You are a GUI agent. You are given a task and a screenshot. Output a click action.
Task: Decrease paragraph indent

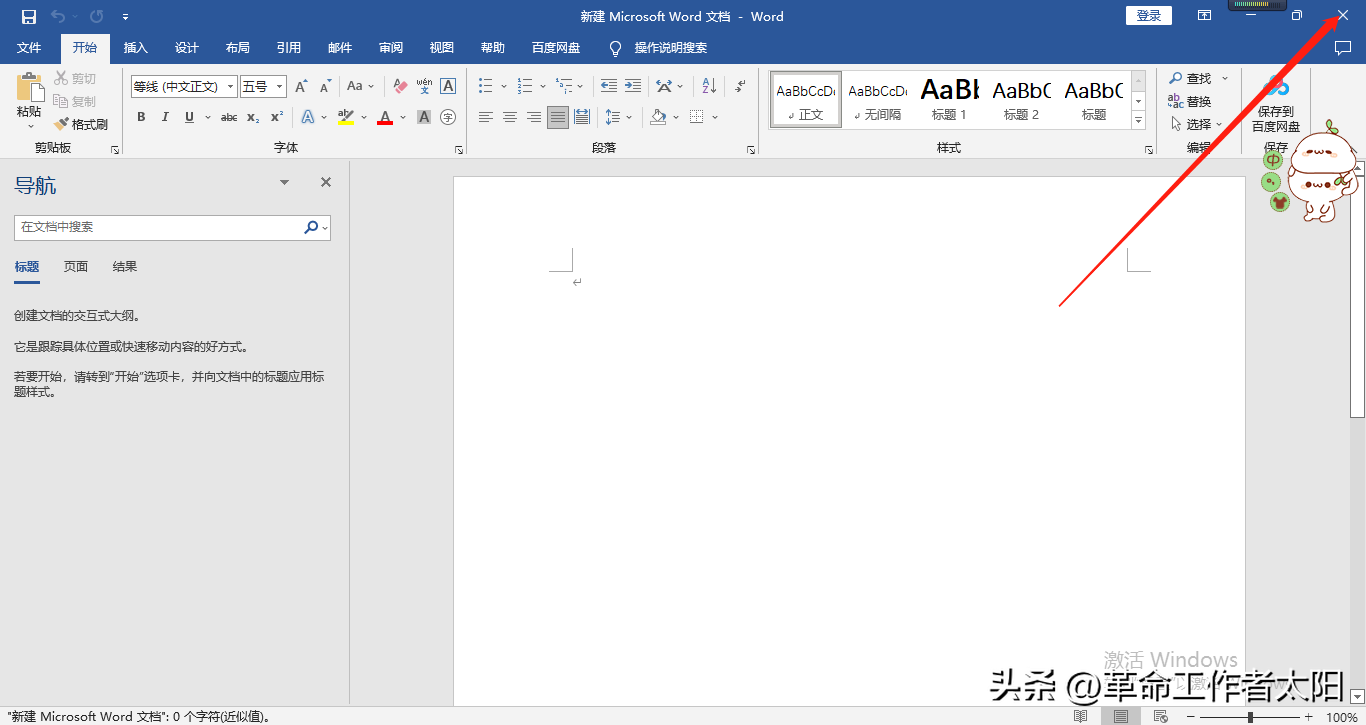tap(608, 86)
